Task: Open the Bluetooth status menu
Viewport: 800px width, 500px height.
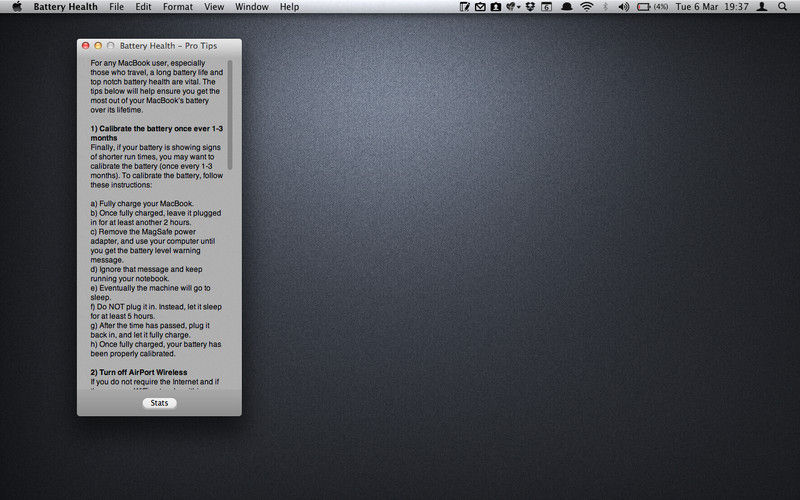Action: tap(605, 7)
